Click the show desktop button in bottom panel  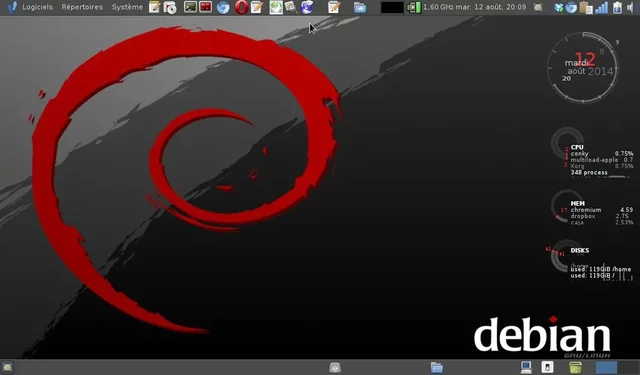(7, 367)
